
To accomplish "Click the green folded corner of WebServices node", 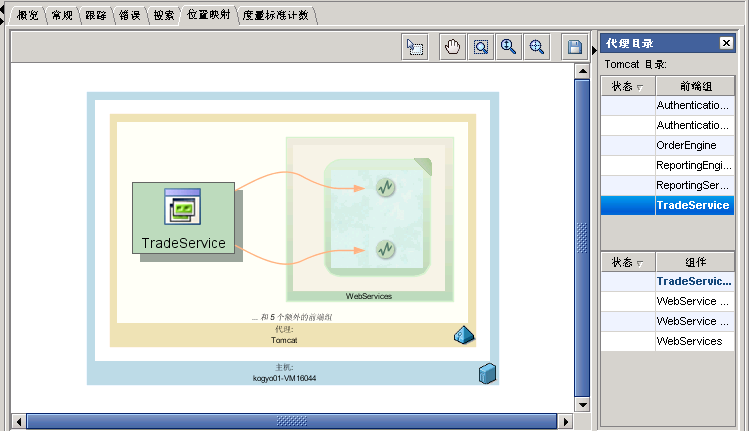I will 424,166.
